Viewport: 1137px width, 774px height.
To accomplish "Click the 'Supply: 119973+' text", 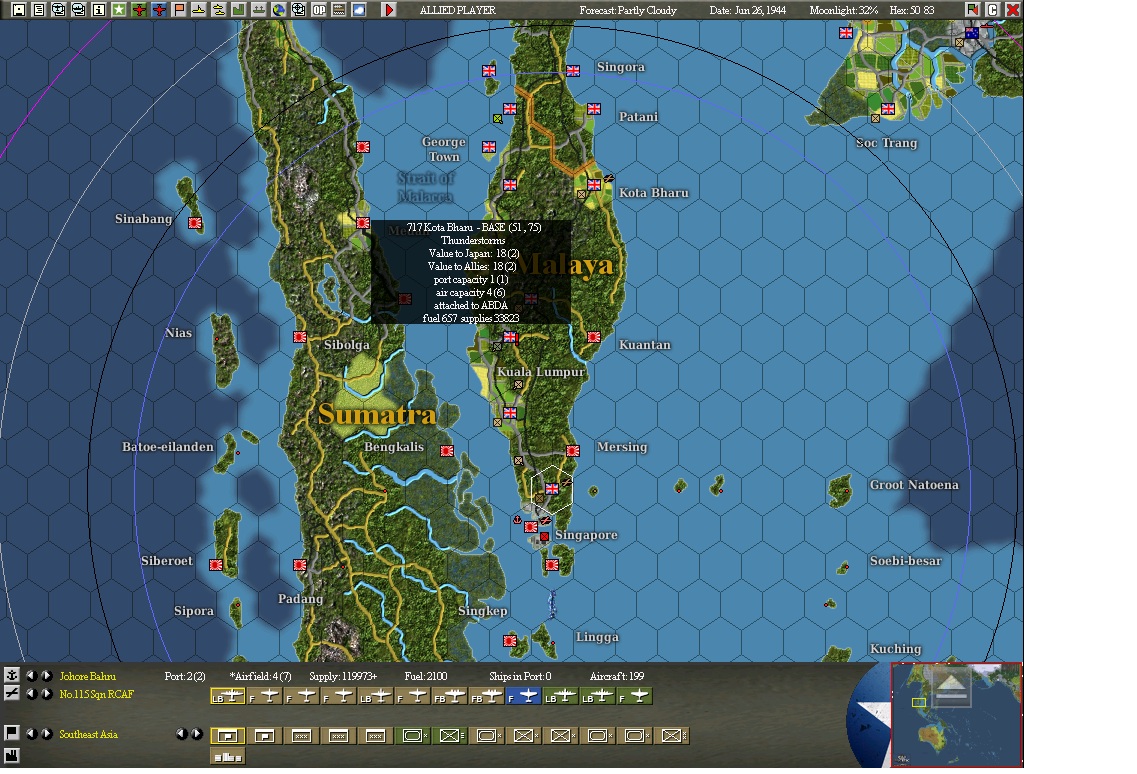I will [343, 676].
